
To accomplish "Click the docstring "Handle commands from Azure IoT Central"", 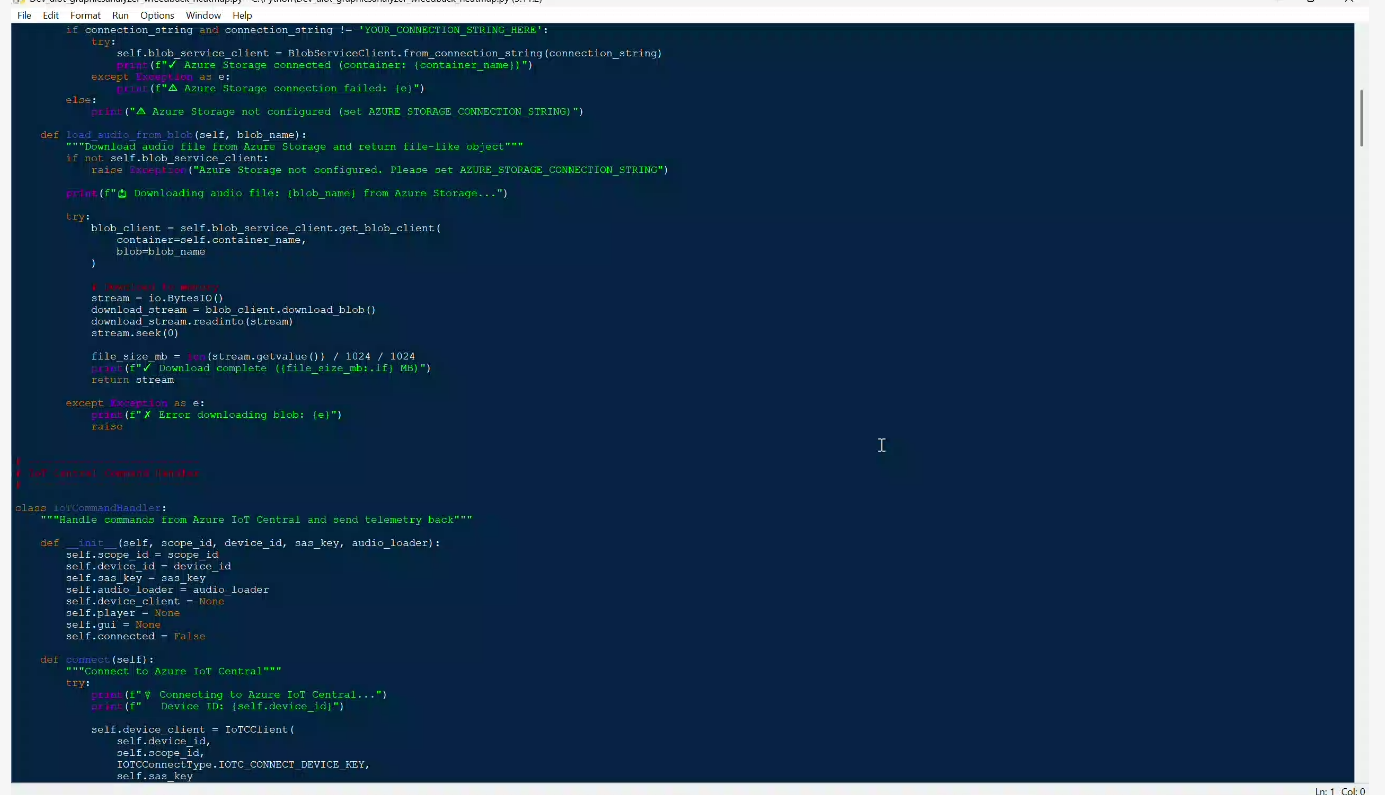I will pos(256,520).
